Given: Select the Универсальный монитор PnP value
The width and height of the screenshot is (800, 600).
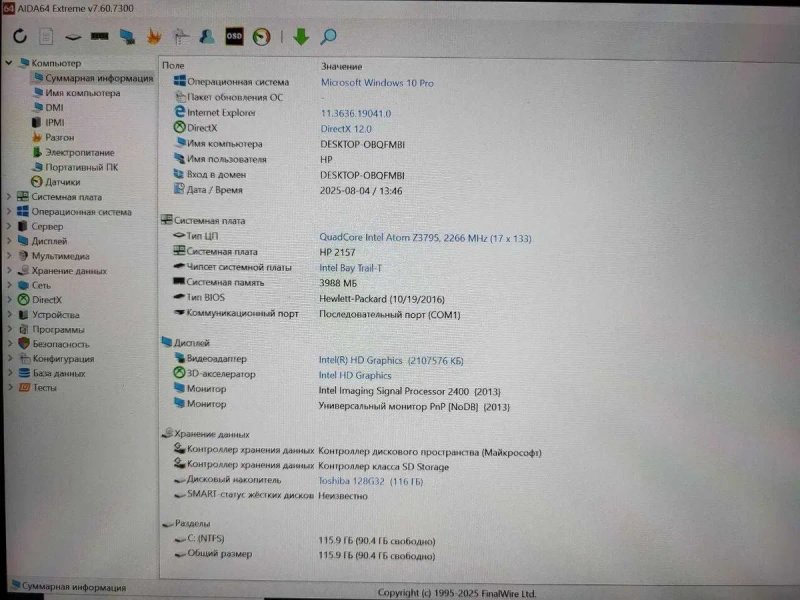Looking at the screenshot, I should coord(414,407).
